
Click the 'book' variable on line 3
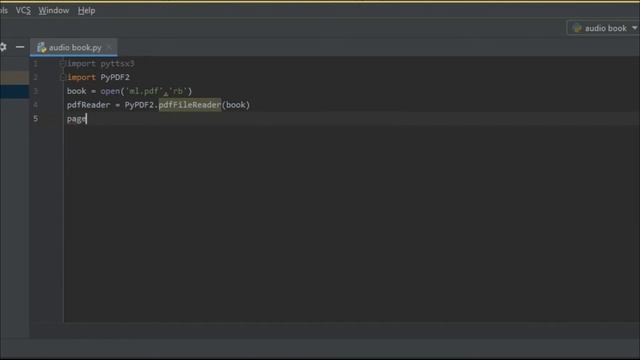coord(77,91)
